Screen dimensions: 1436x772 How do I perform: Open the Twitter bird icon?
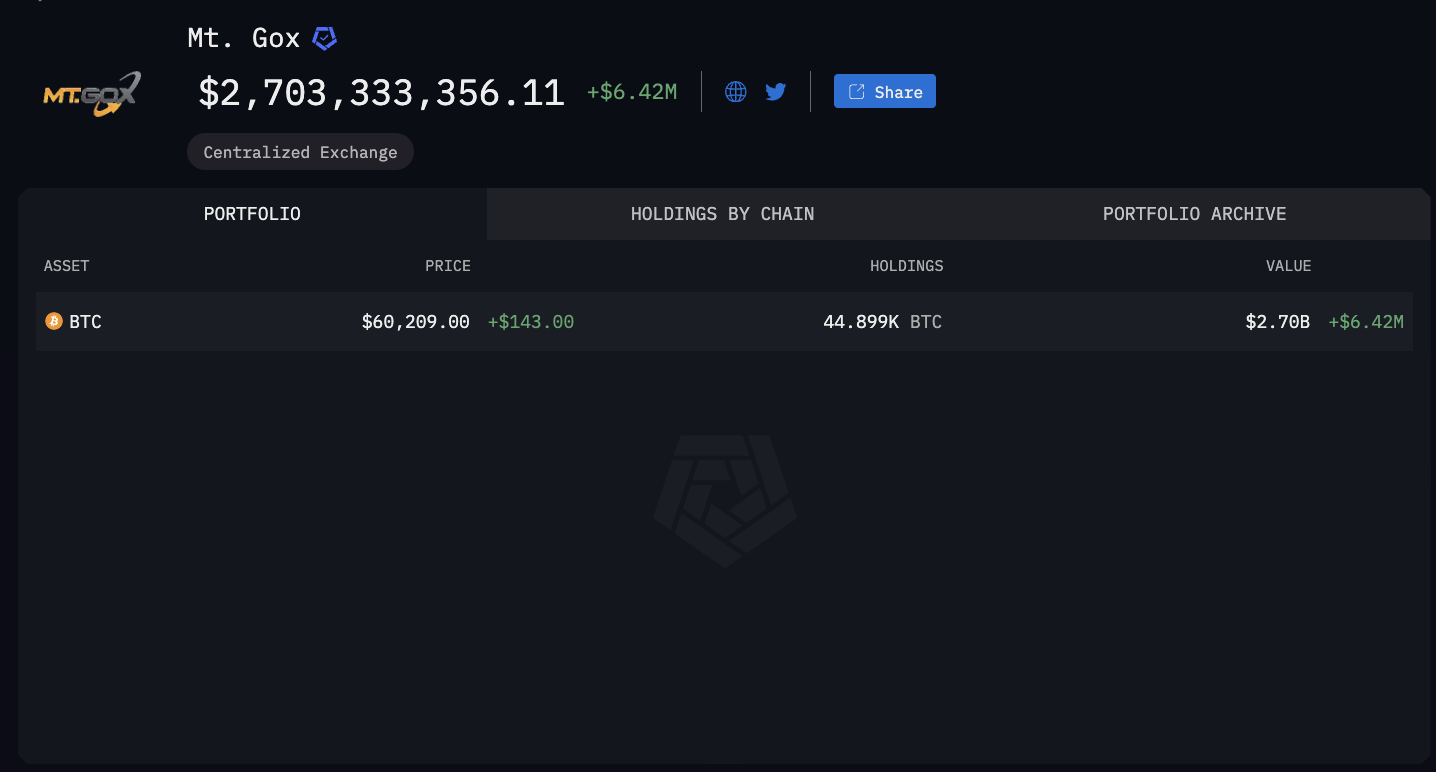point(775,92)
